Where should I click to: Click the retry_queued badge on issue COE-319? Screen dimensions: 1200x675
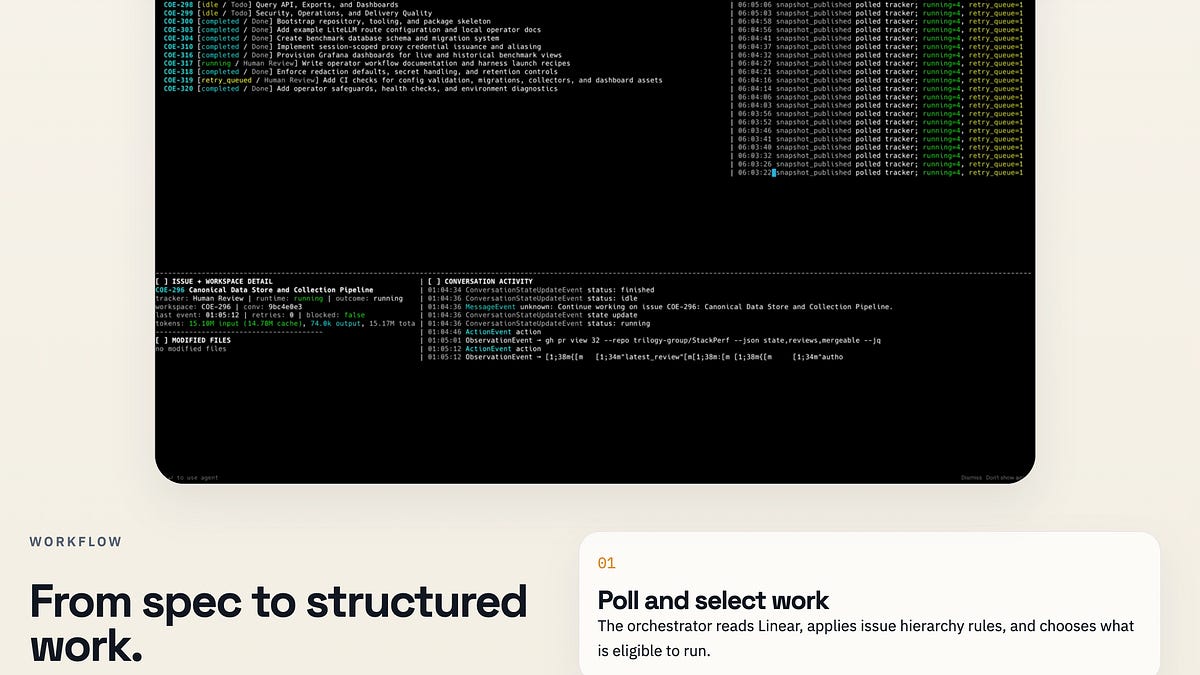click(x=225, y=80)
